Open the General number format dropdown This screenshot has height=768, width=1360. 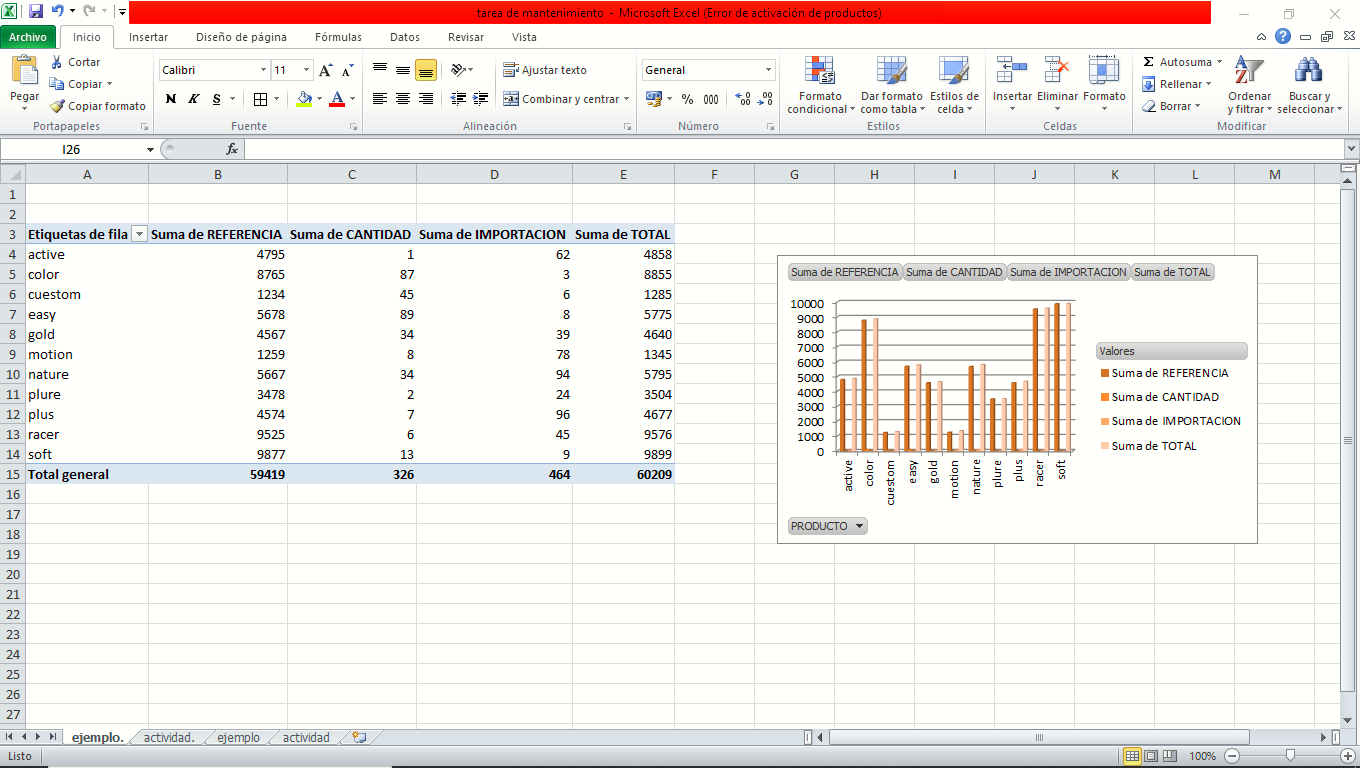769,70
